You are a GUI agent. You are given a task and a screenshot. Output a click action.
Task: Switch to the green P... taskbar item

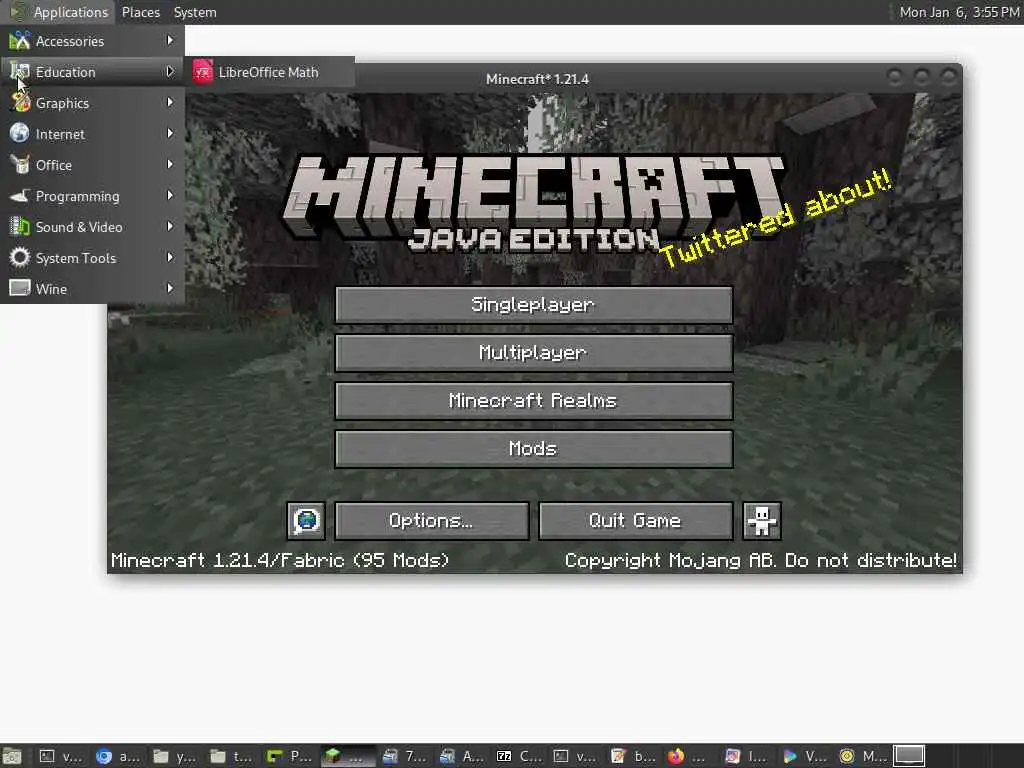pos(291,756)
